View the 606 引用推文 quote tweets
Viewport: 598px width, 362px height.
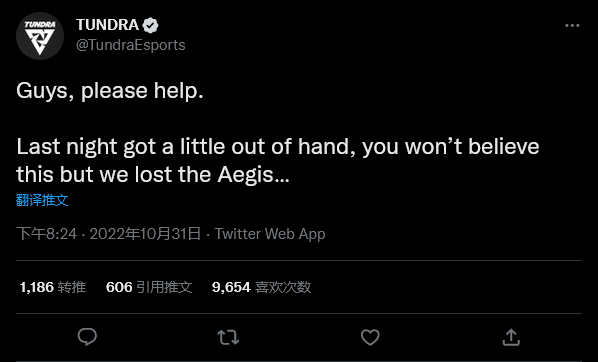(x=149, y=287)
